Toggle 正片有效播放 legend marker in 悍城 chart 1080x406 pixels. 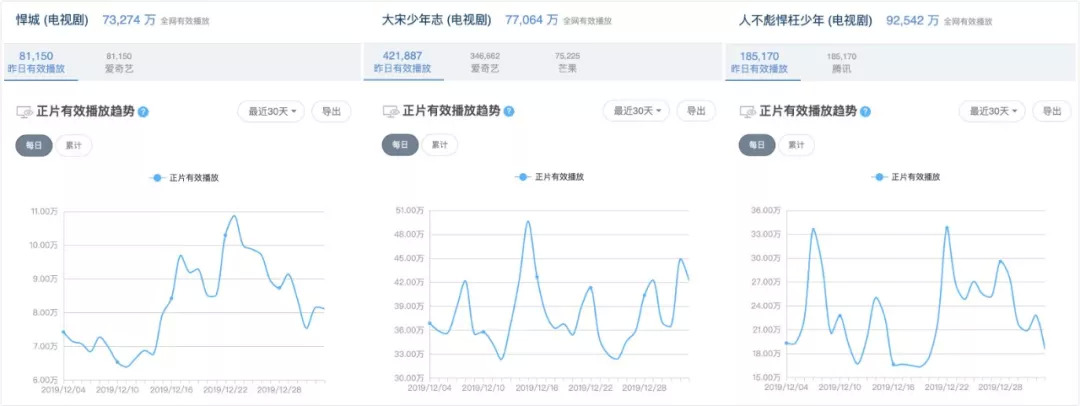[x=157, y=178]
